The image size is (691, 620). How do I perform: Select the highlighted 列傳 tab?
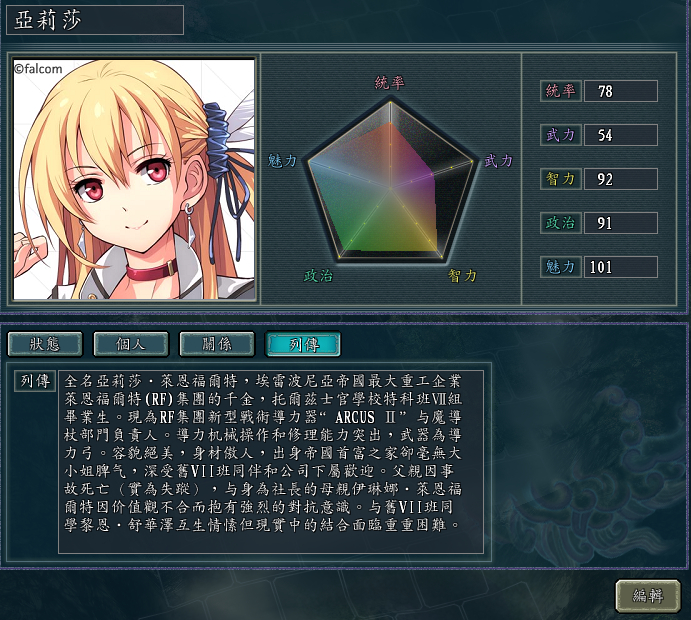tap(303, 344)
